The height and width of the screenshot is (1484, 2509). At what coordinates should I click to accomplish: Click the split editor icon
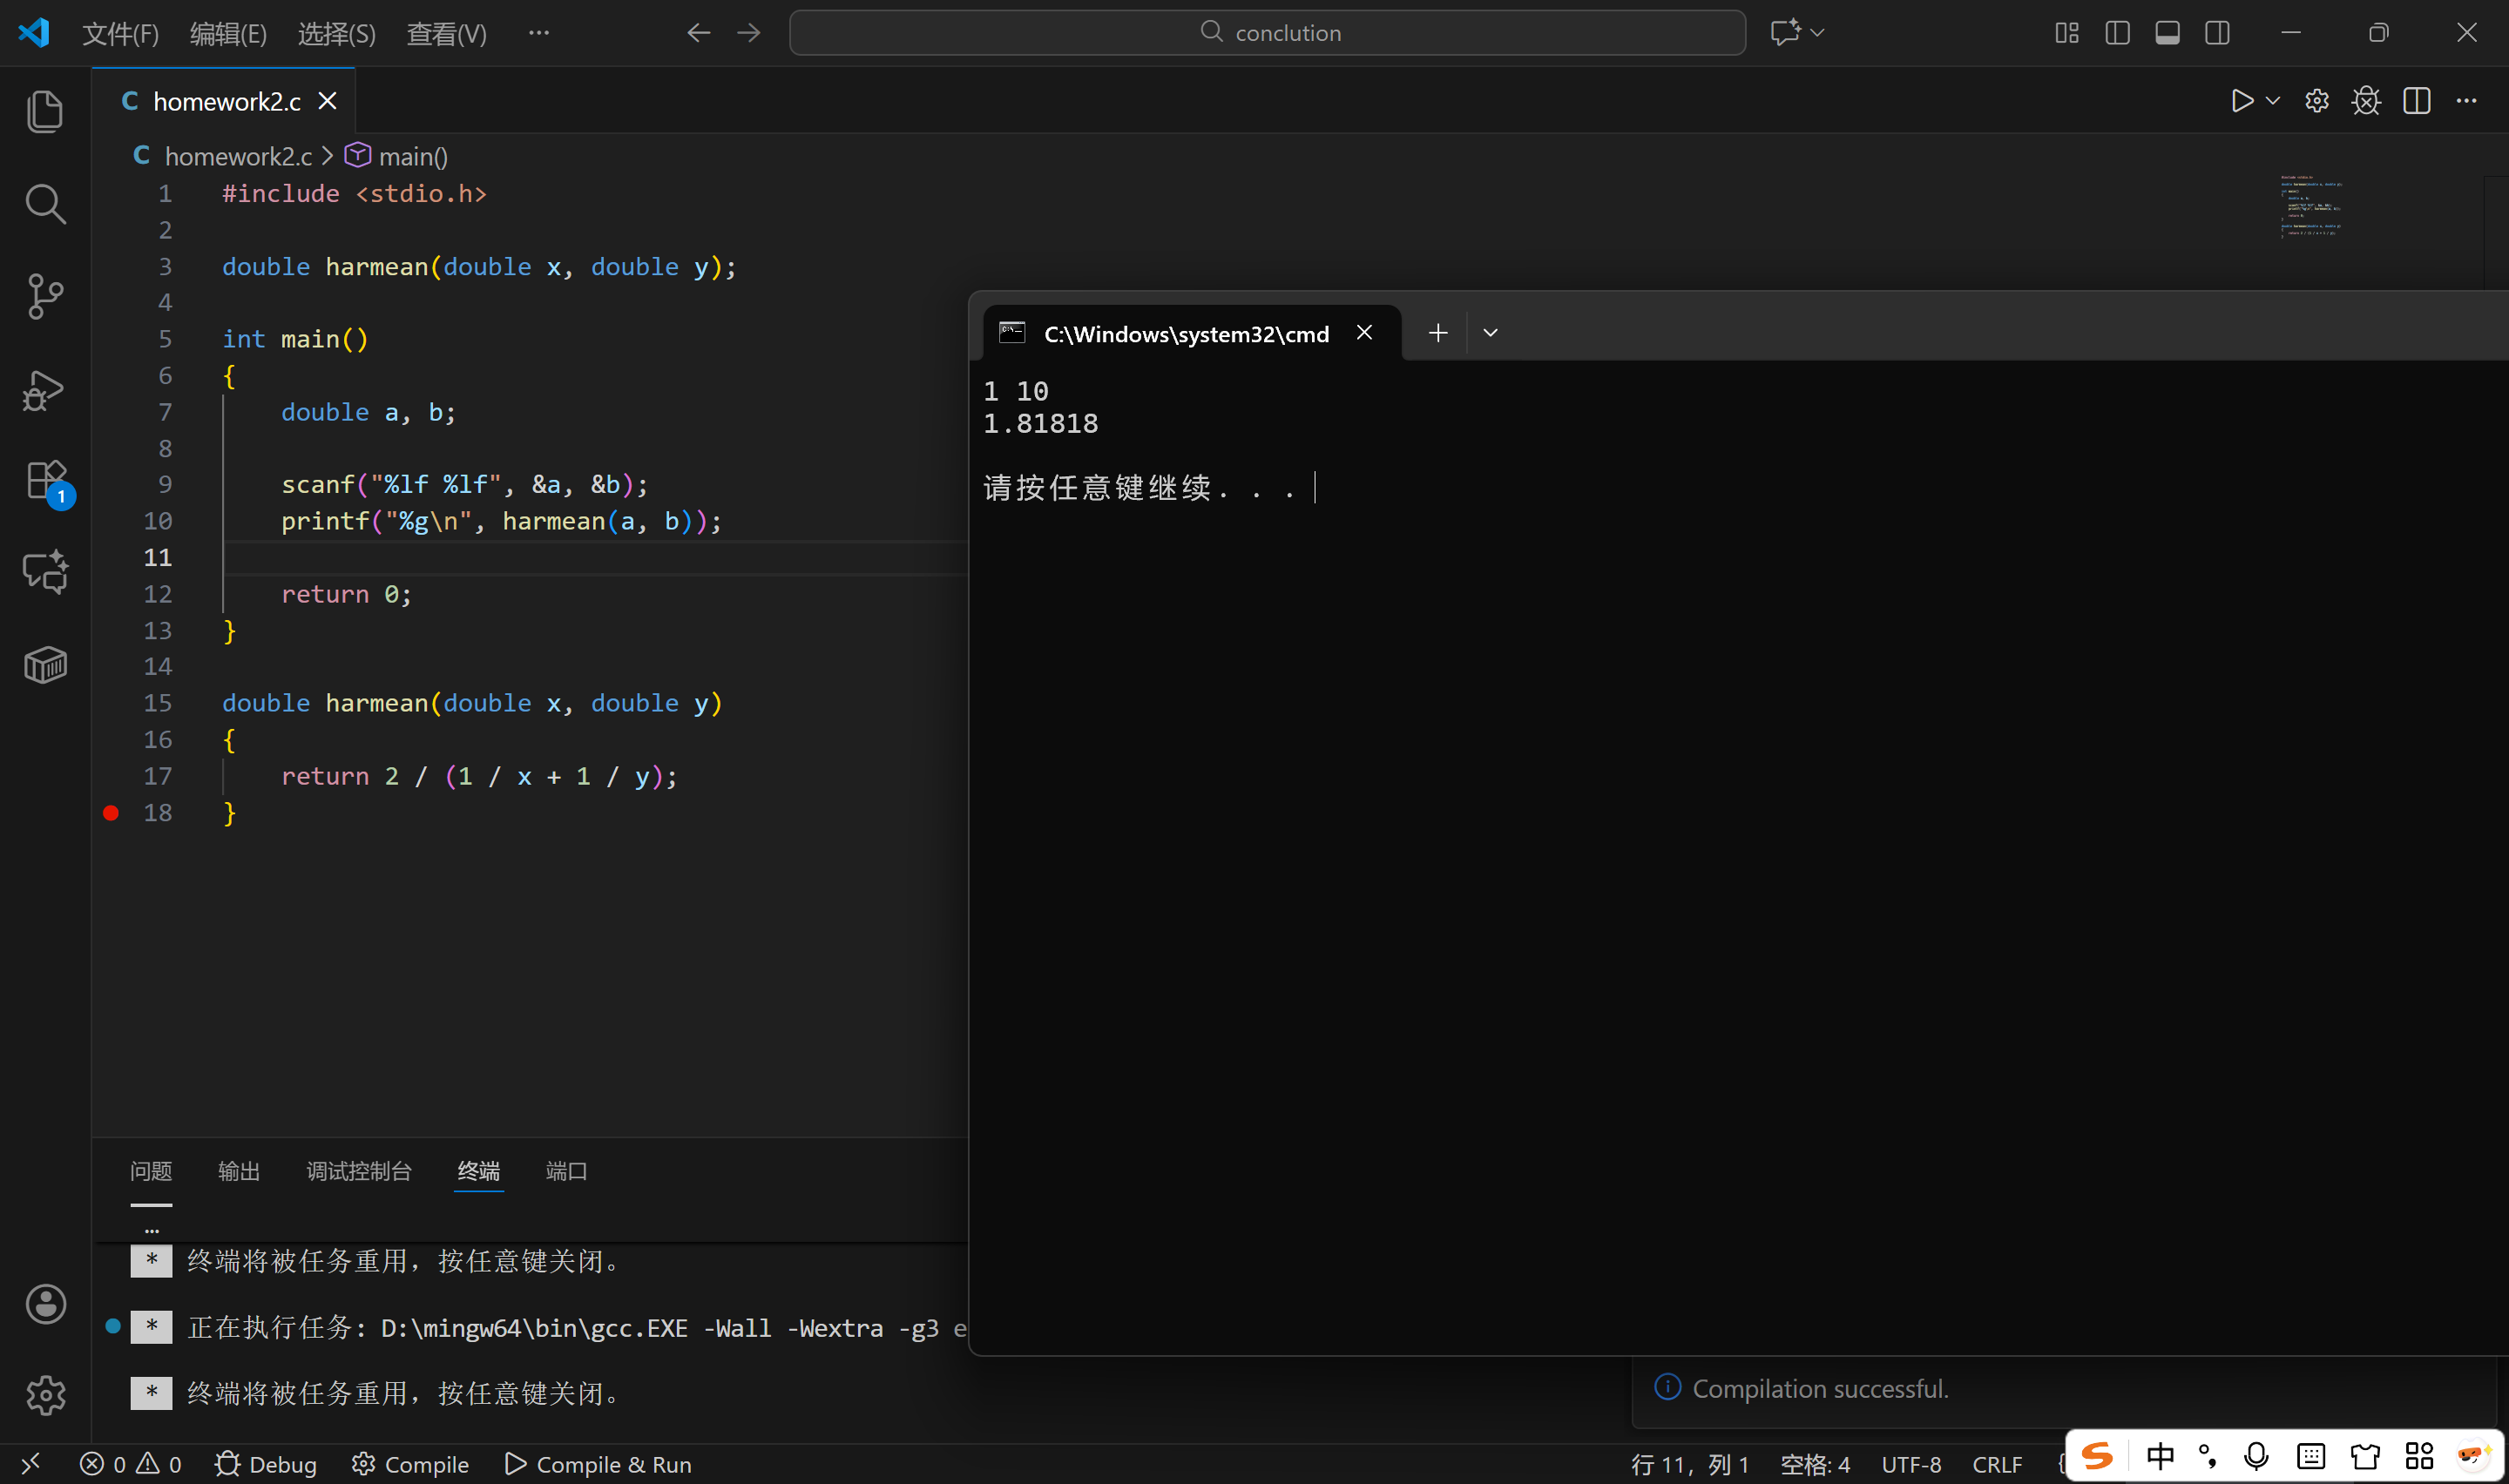coord(2416,101)
